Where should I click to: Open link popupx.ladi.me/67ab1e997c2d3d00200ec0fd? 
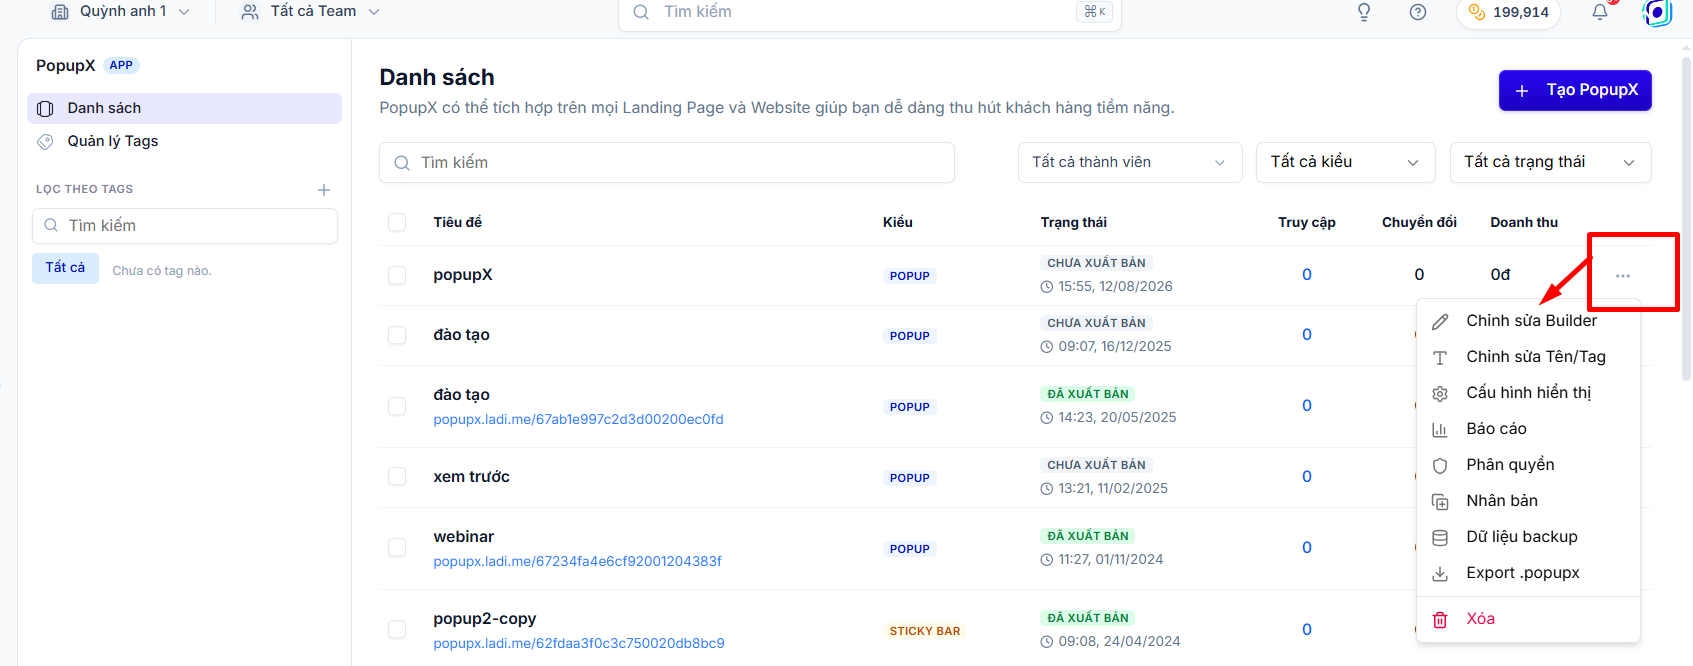tap(578, 420)
